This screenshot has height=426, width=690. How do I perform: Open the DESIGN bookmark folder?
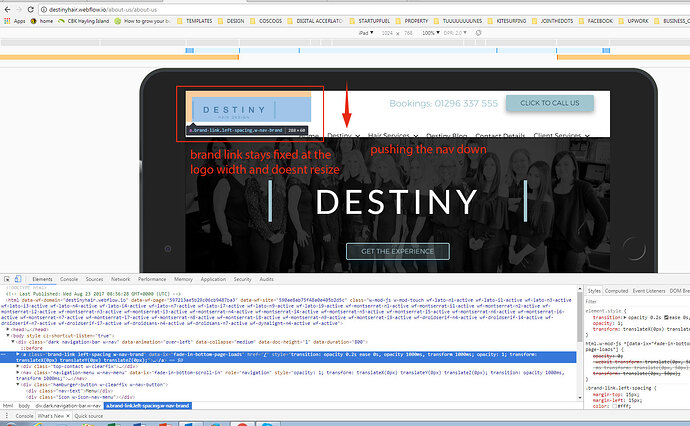pos(231,21)
